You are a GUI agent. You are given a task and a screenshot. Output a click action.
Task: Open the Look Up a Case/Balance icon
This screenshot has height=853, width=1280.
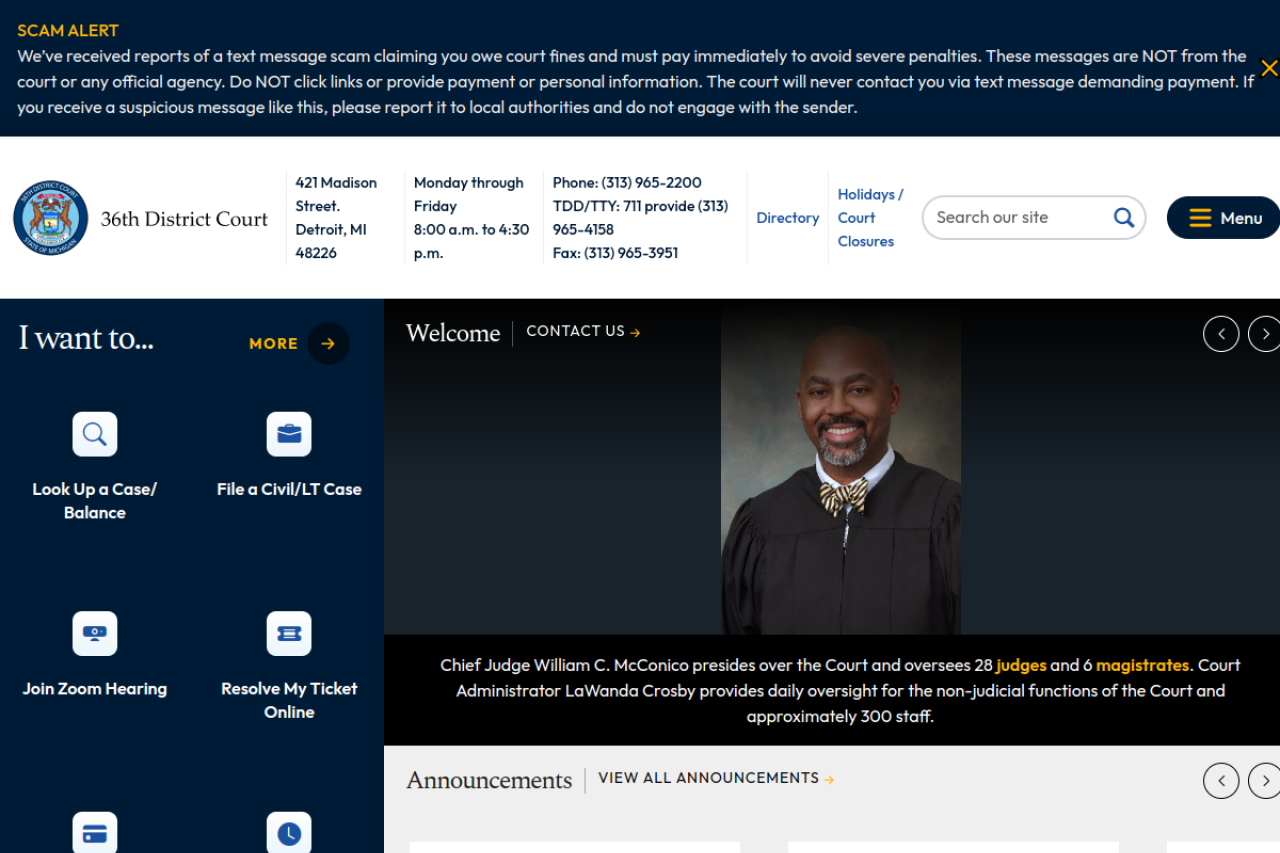95,434
